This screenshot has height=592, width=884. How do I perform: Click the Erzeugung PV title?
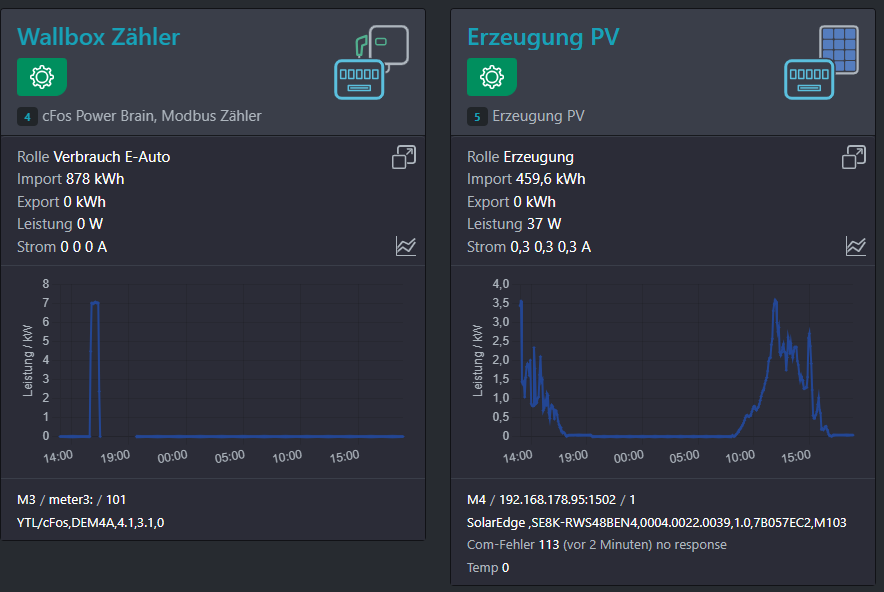(543, 37)
